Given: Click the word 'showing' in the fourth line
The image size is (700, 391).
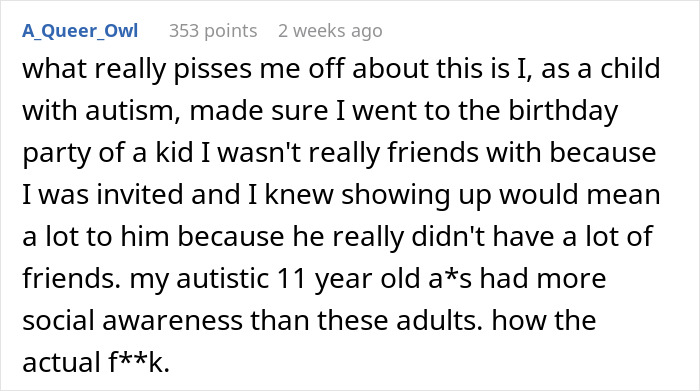Looking at the screenshot, I should 395,195.
